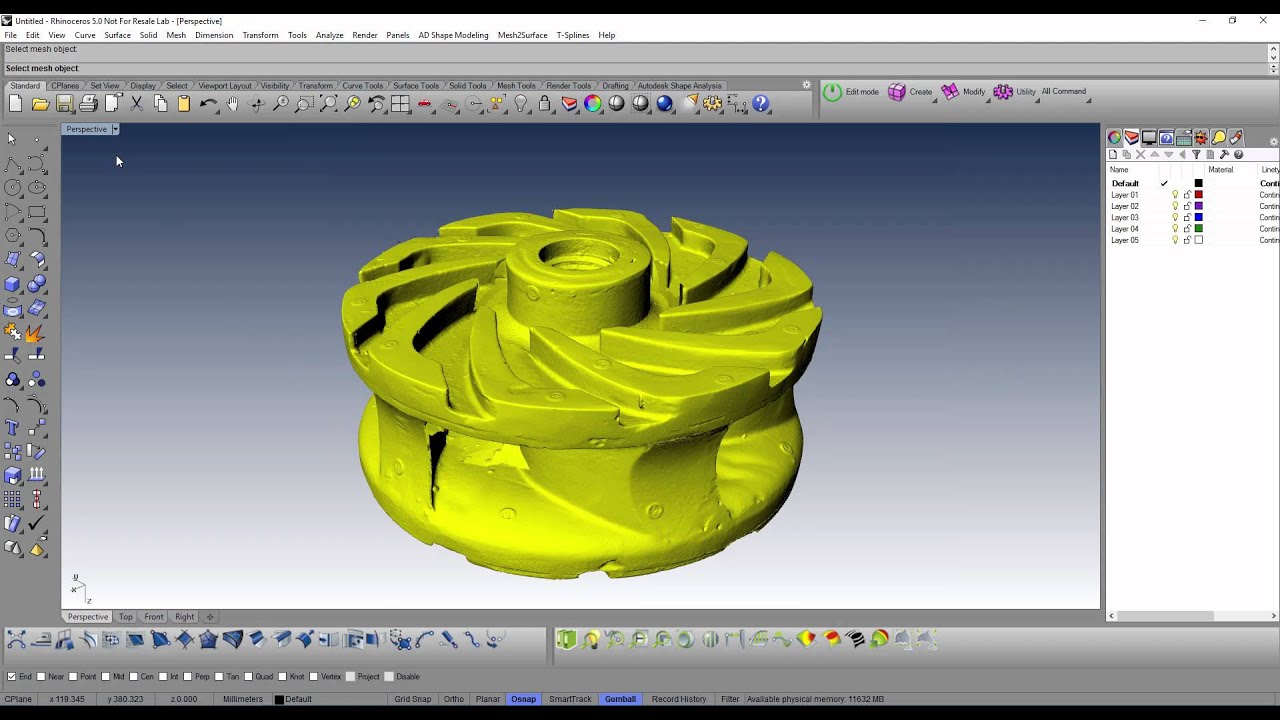
Task: Enable the Int osnap checkbox
Action: tap(163, 677)
